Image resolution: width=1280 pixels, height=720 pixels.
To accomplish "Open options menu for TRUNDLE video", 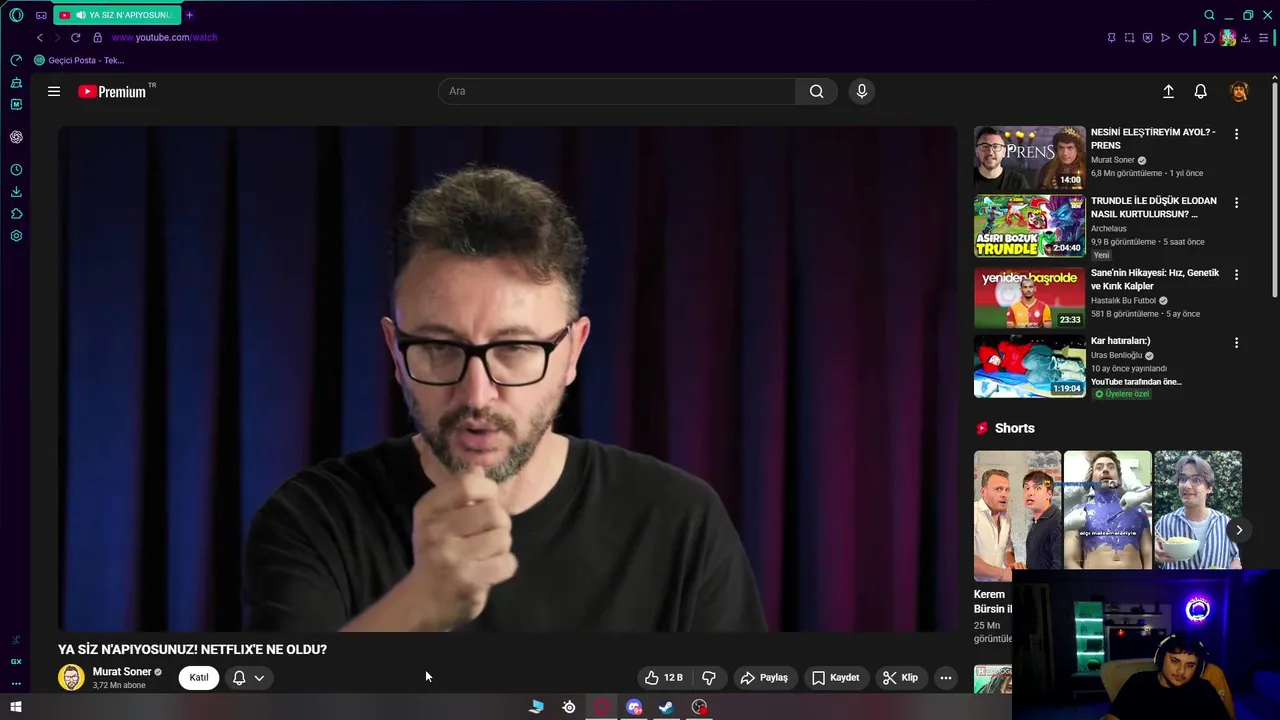I will tap(1236, 203).
